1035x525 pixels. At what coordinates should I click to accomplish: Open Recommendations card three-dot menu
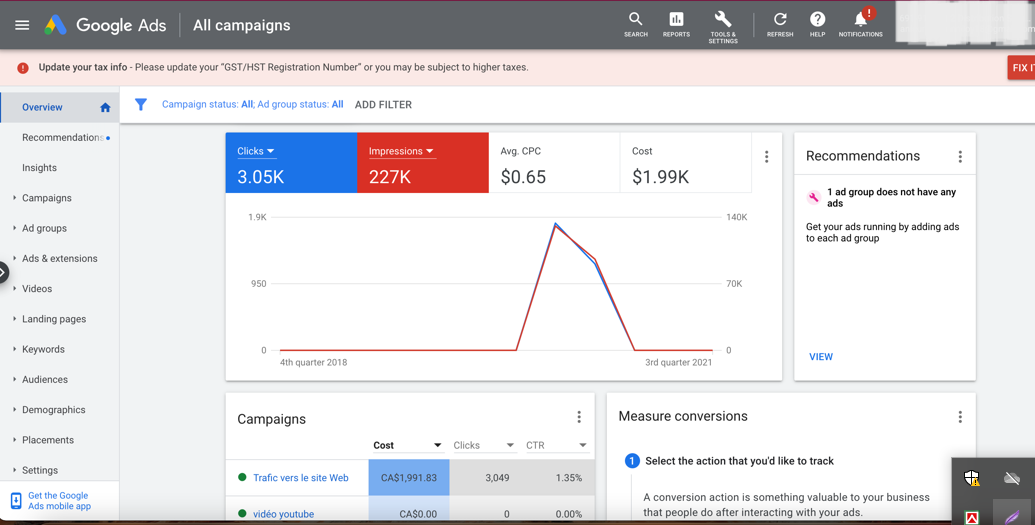click(960, 157)
